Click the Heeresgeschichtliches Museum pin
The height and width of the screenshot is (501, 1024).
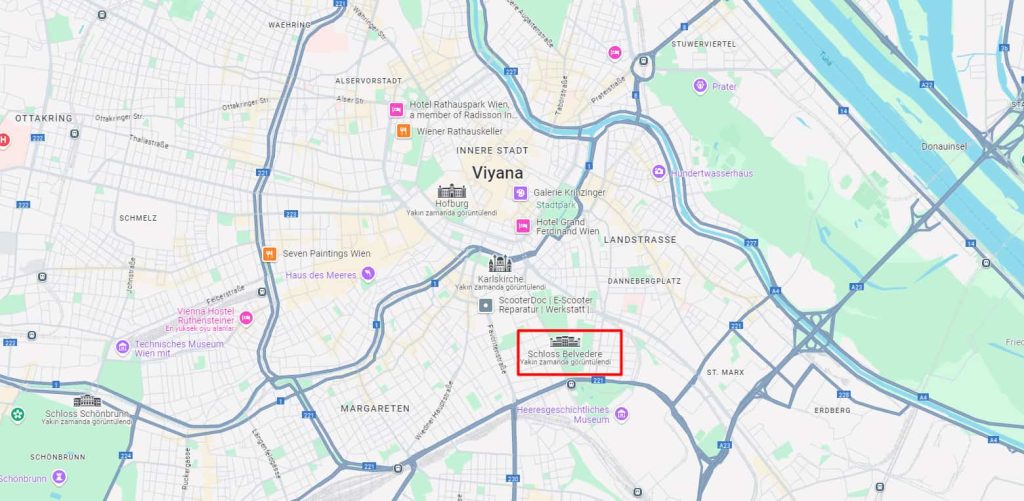click(x=621, y=413)
